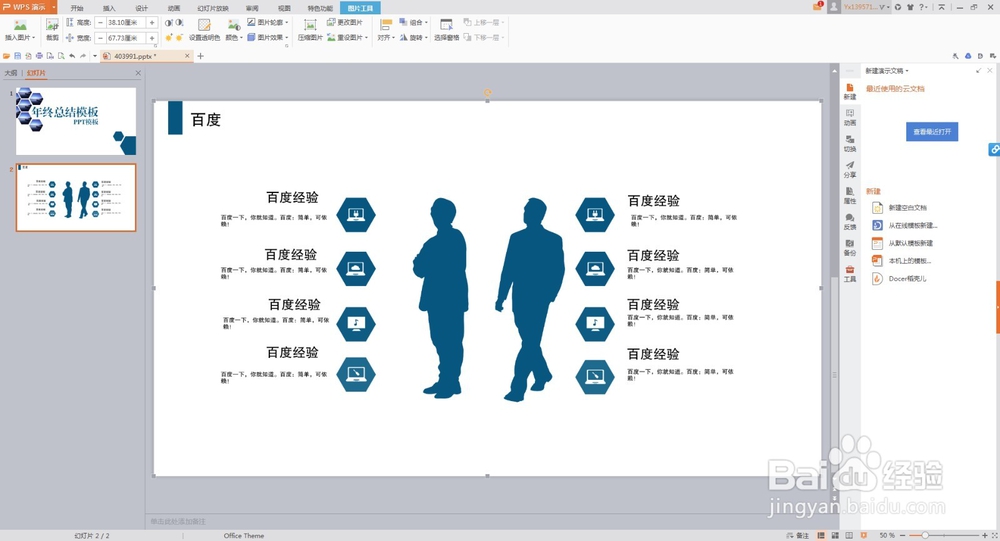
Task: Open the 新建 (New) sidebar panel icon
Action: (849, 91)
